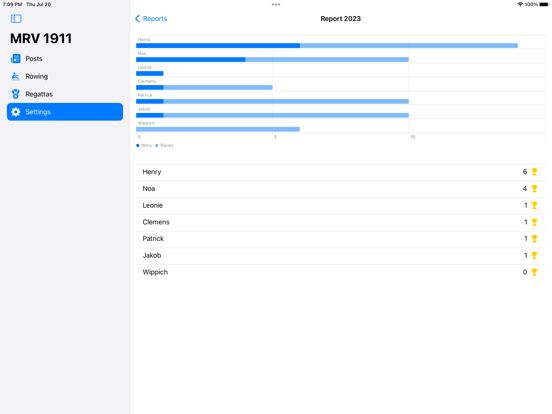Tap the three-dot multitasking control

click(x=276, y=5)
